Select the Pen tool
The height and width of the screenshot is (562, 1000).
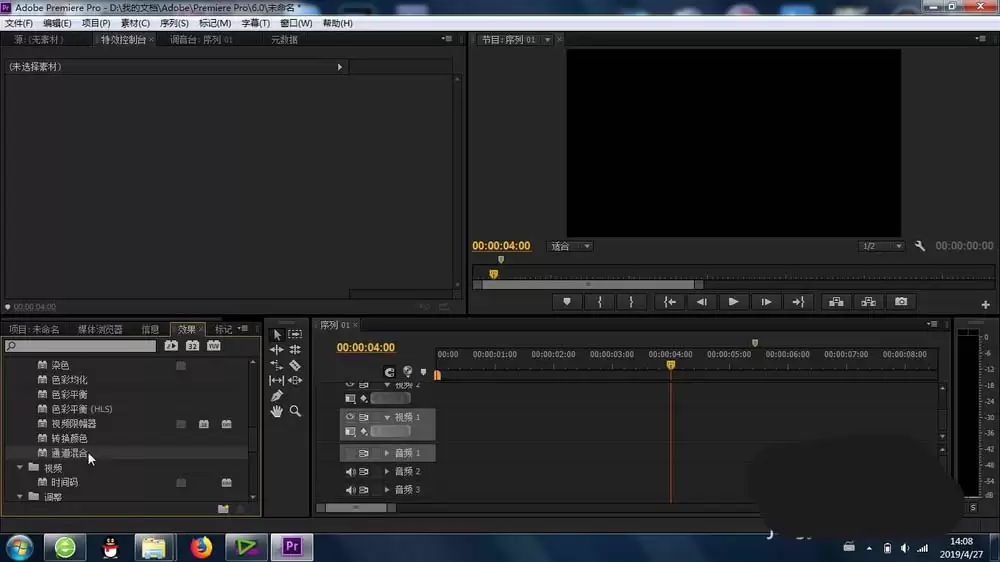tap(276, 396)
